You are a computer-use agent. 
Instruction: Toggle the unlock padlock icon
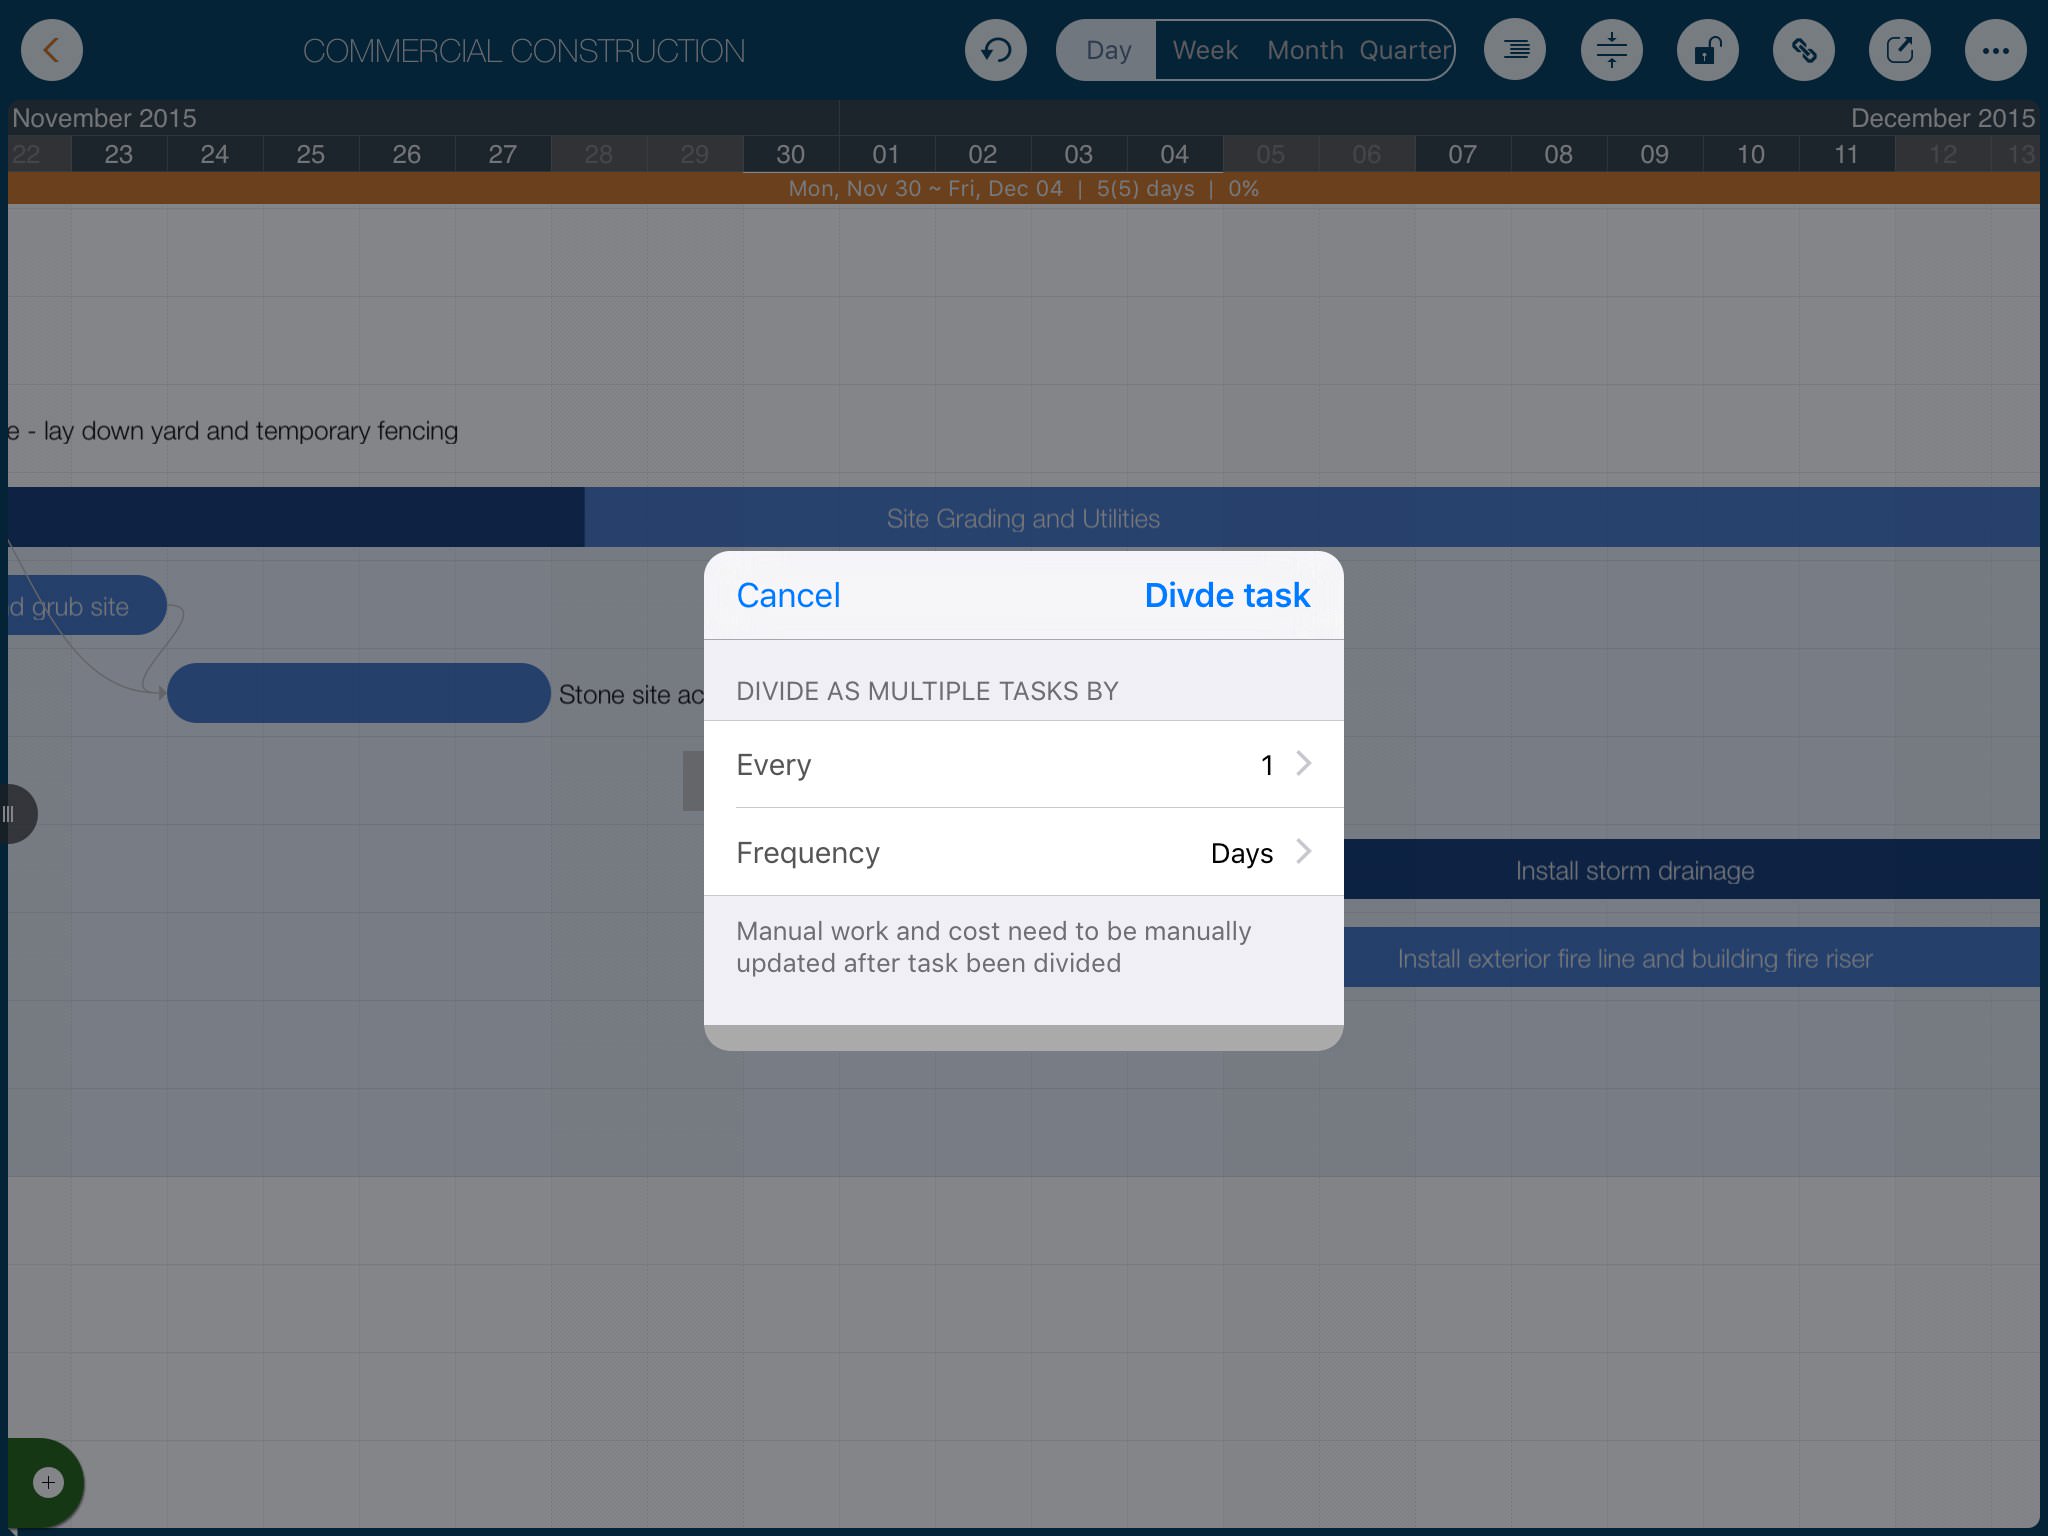coord(1707,50)
